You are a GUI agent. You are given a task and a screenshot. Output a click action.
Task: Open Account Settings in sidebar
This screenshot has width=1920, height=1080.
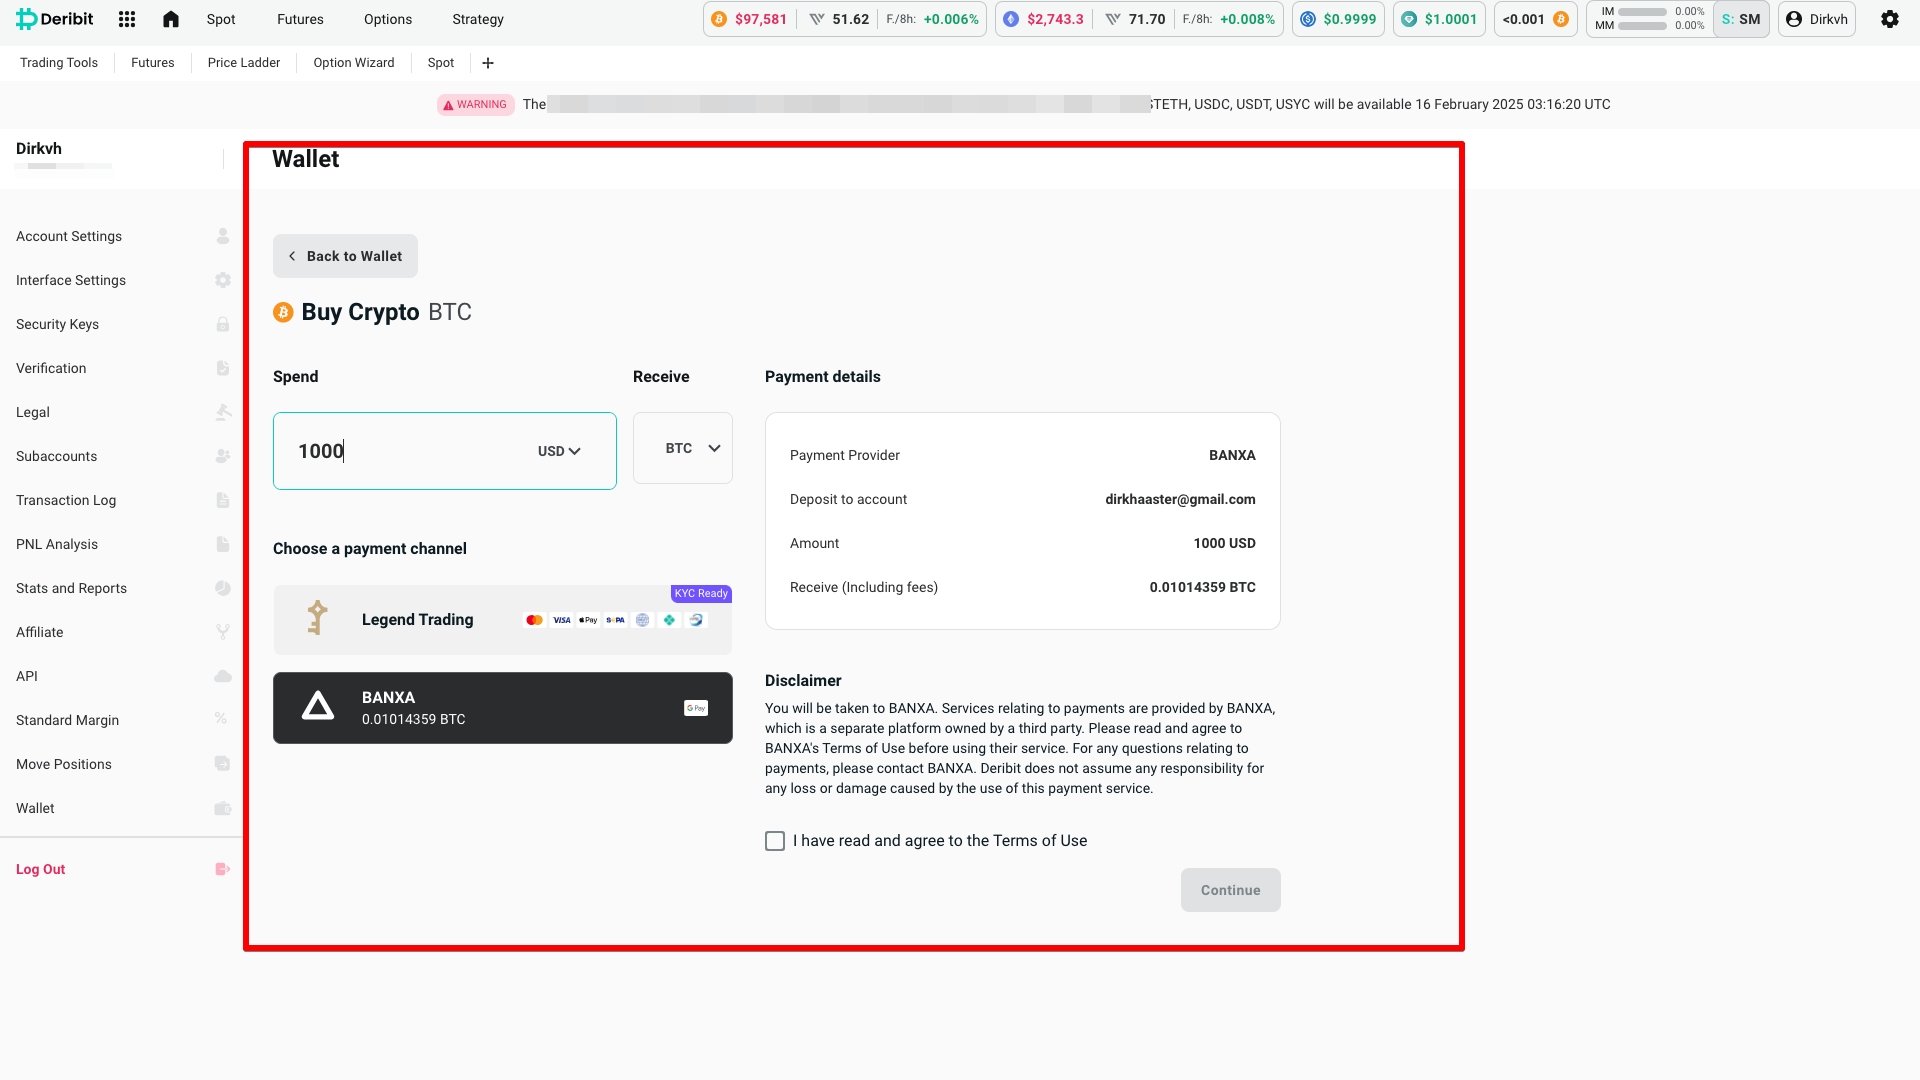click(x=69, y=236)
